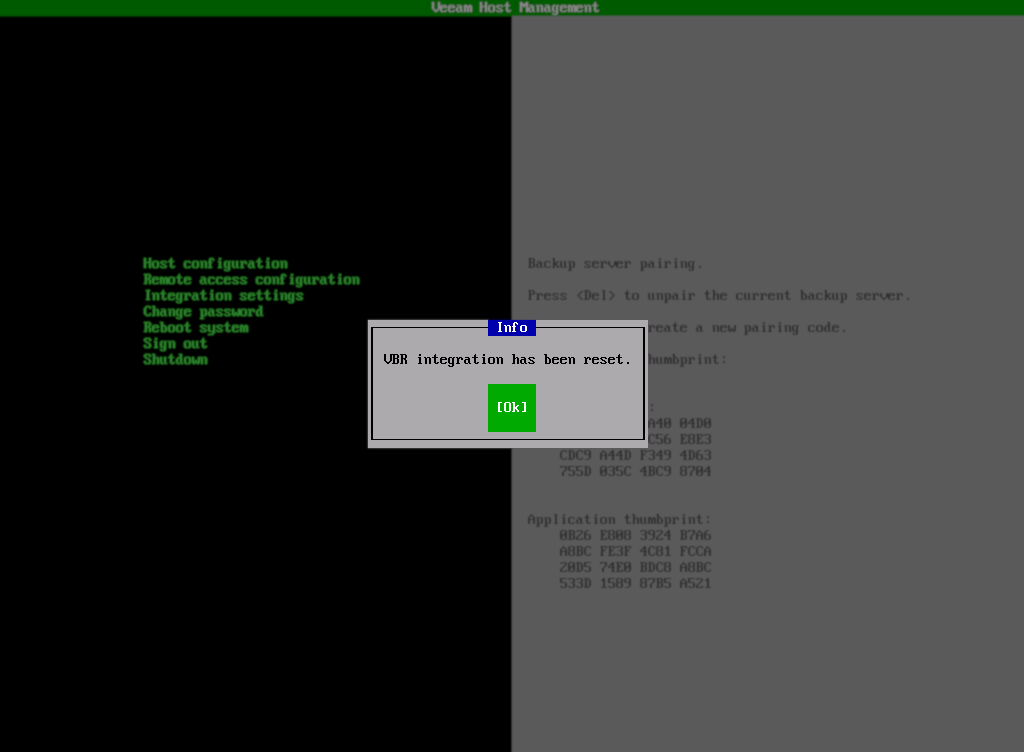Click the unpair instruction text line
The height and width of the screenshot is (752, 1024).
pyautogui.click(x=716, y=295)
